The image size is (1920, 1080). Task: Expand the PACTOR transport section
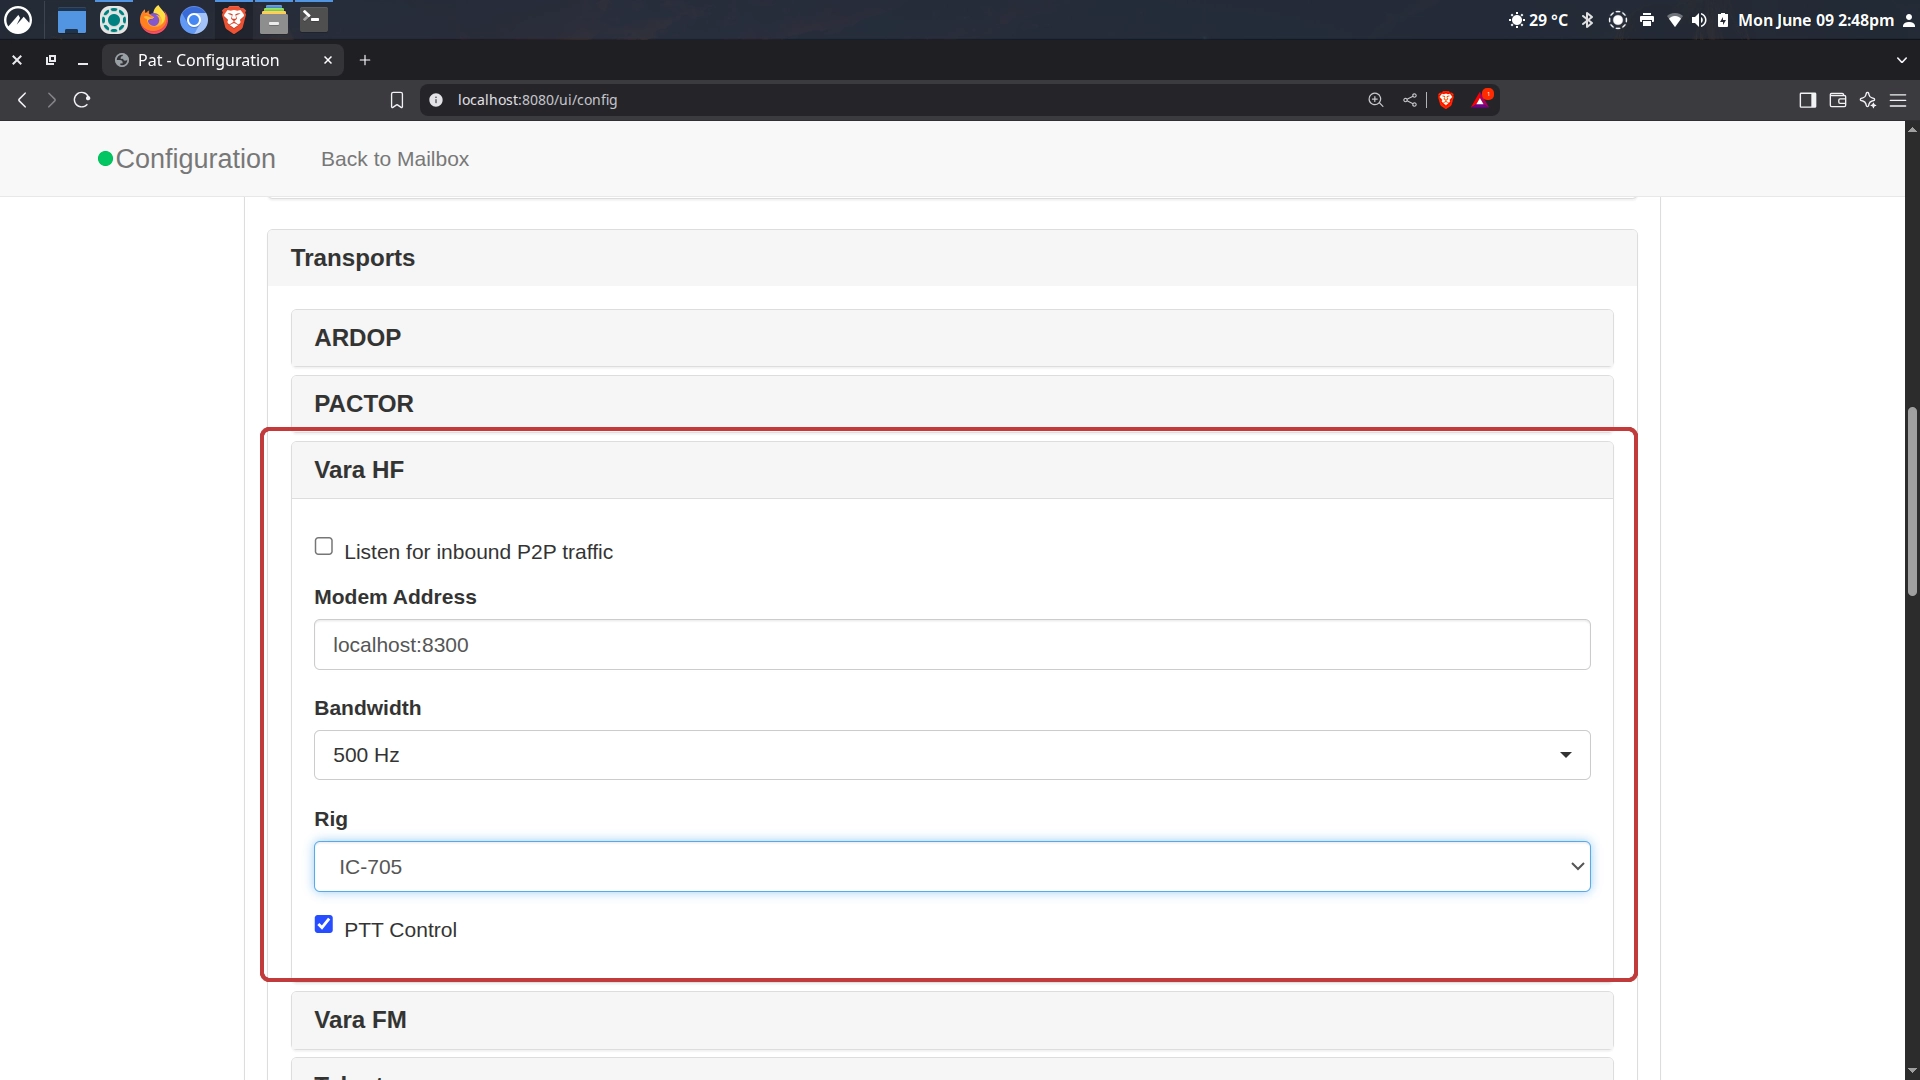(x=952, y=403)
